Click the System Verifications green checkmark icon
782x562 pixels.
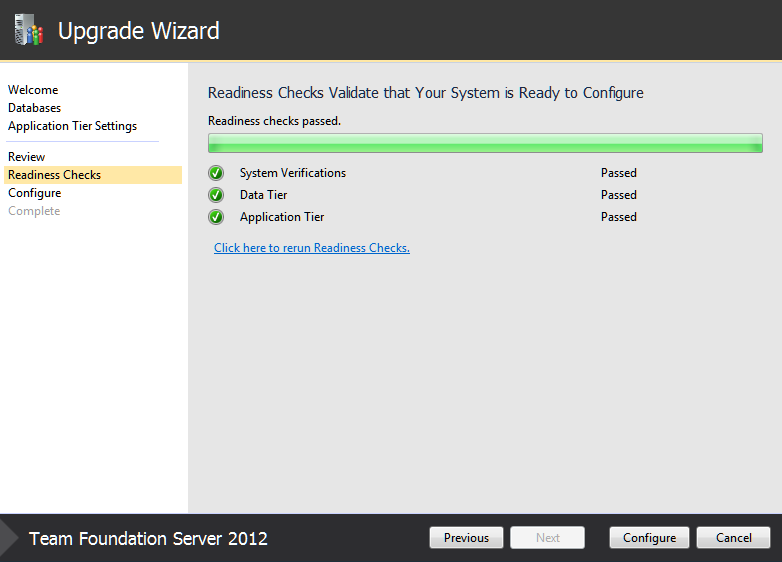(216, 173)
